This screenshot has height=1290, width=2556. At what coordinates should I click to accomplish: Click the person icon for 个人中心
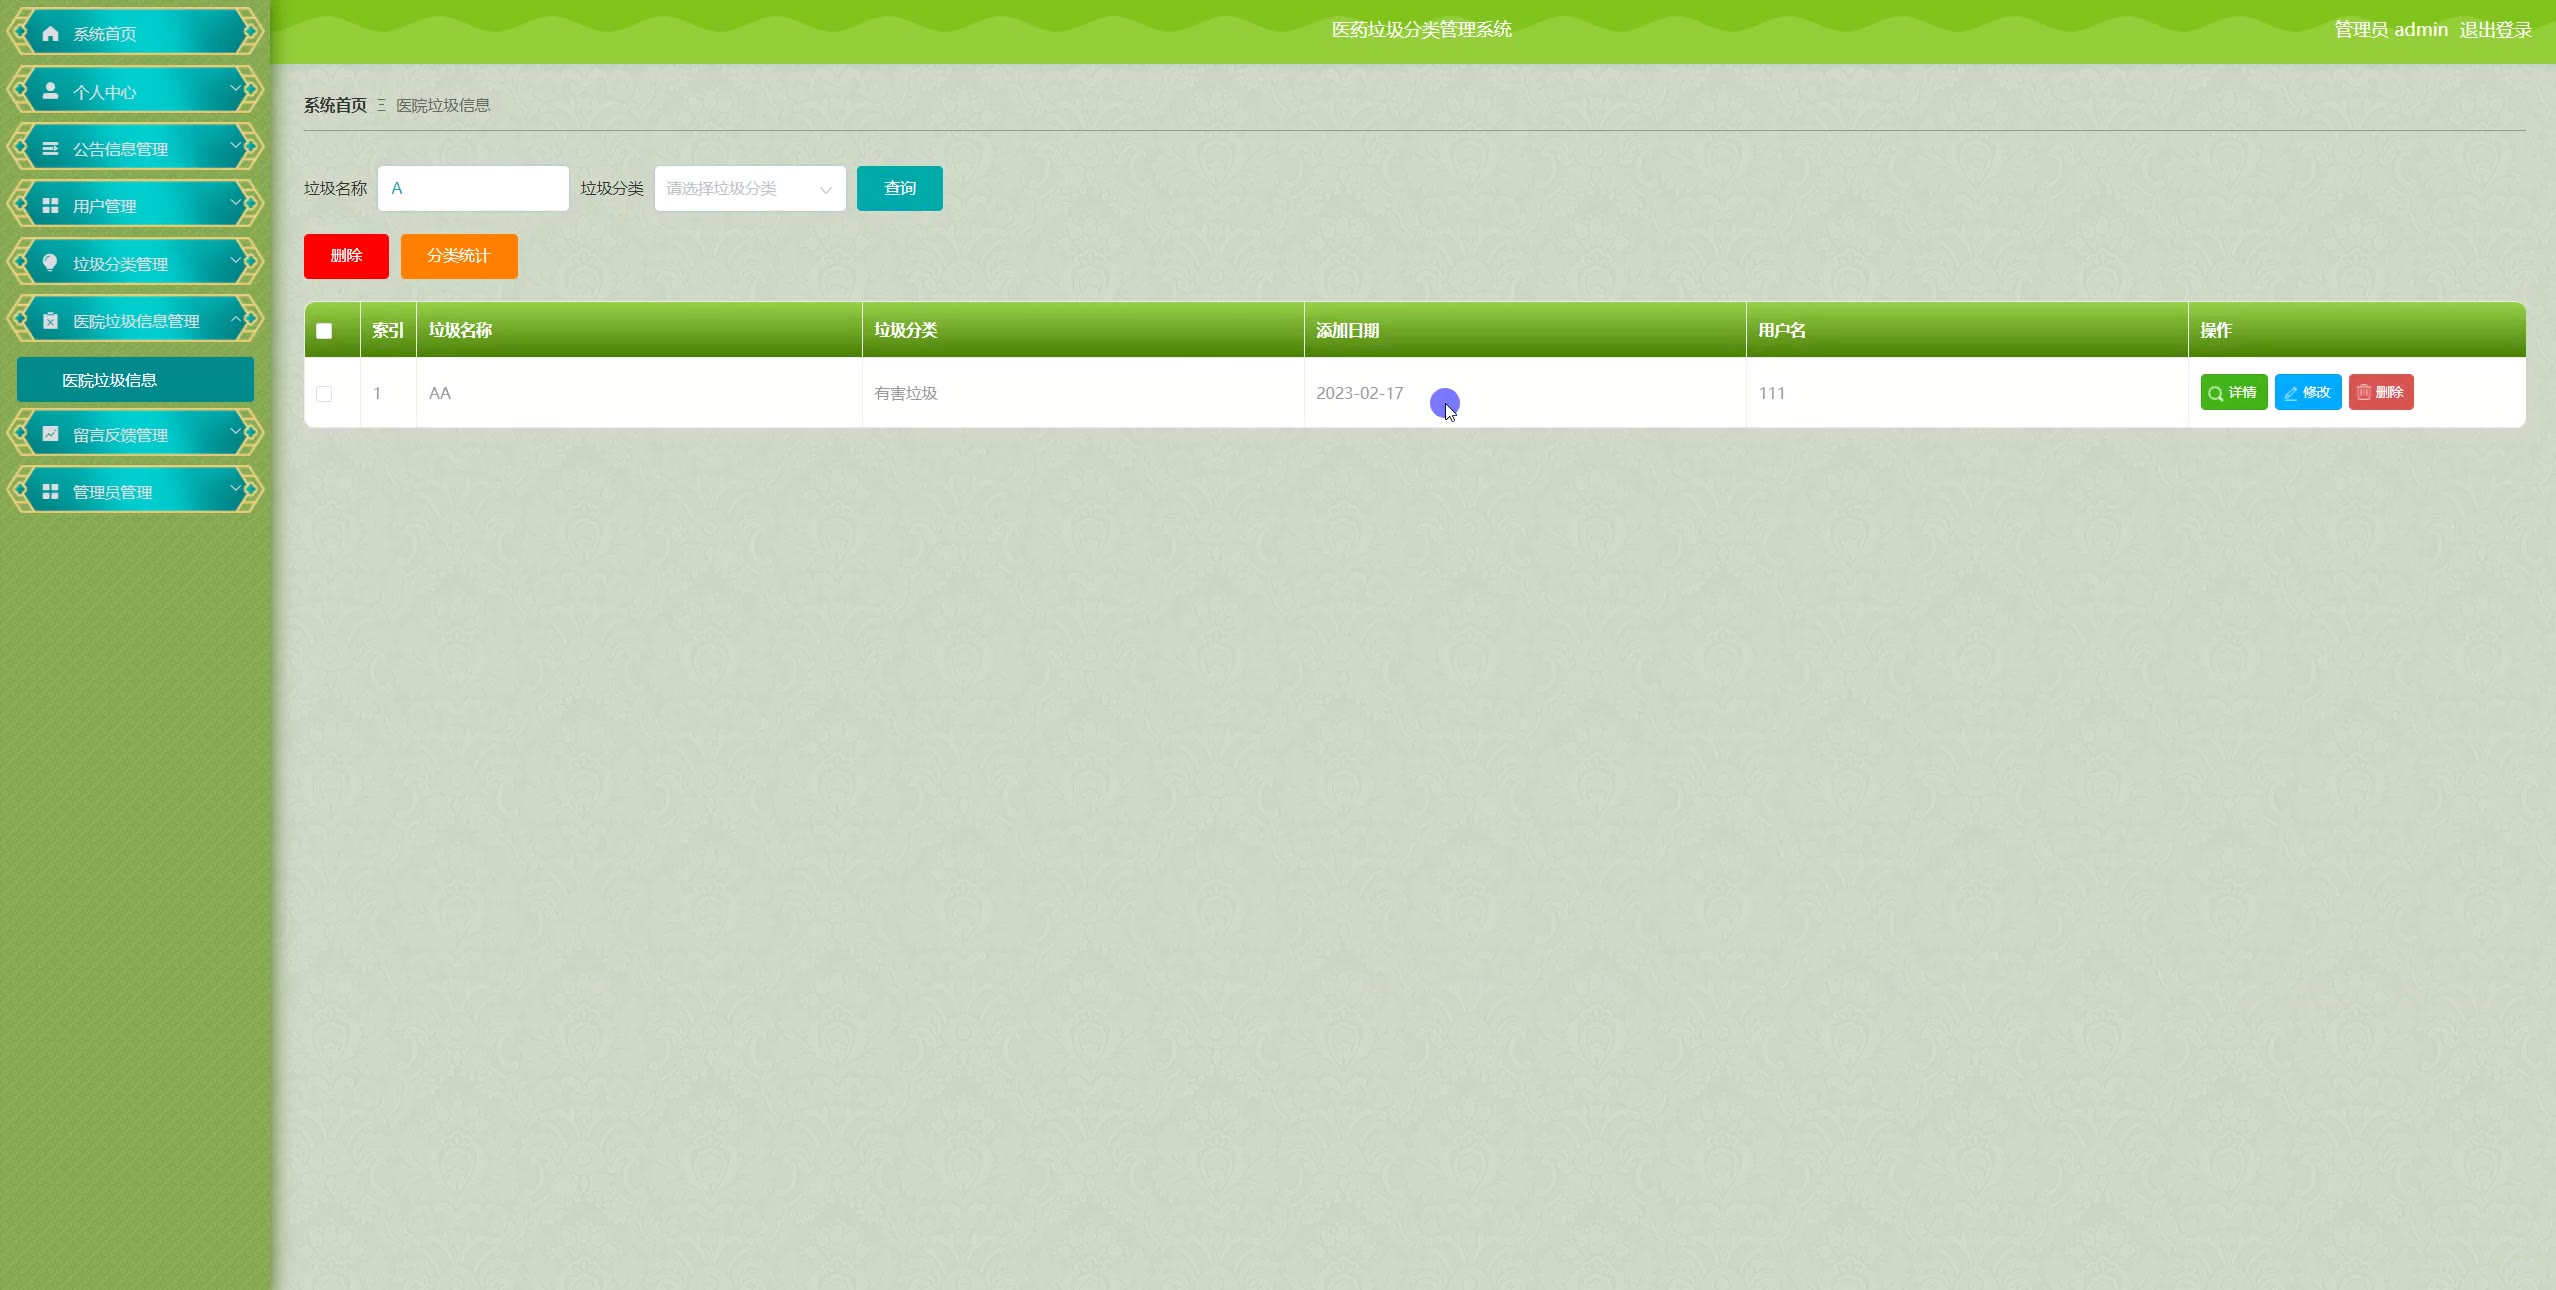(x=50, y=91)
